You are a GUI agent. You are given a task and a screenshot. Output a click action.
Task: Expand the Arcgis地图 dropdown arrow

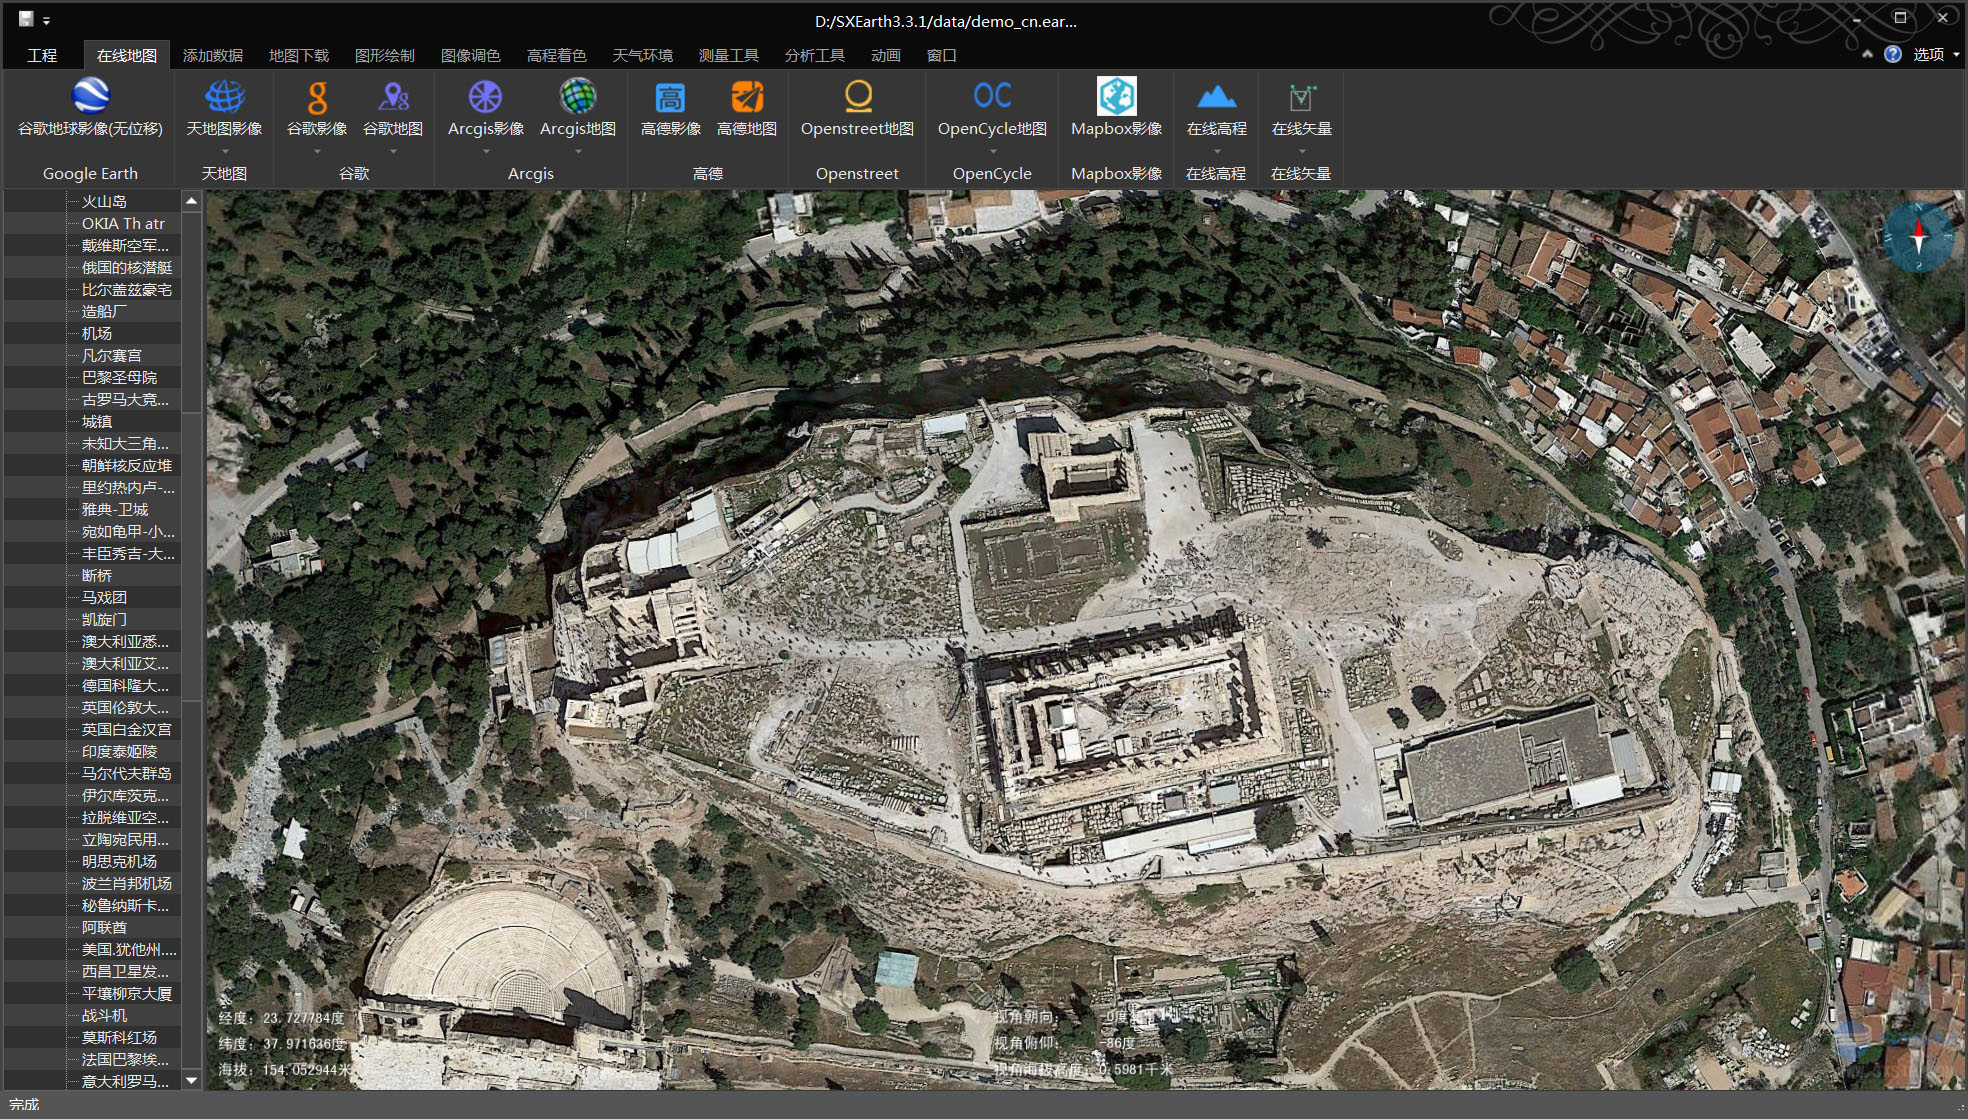point(578,152)
